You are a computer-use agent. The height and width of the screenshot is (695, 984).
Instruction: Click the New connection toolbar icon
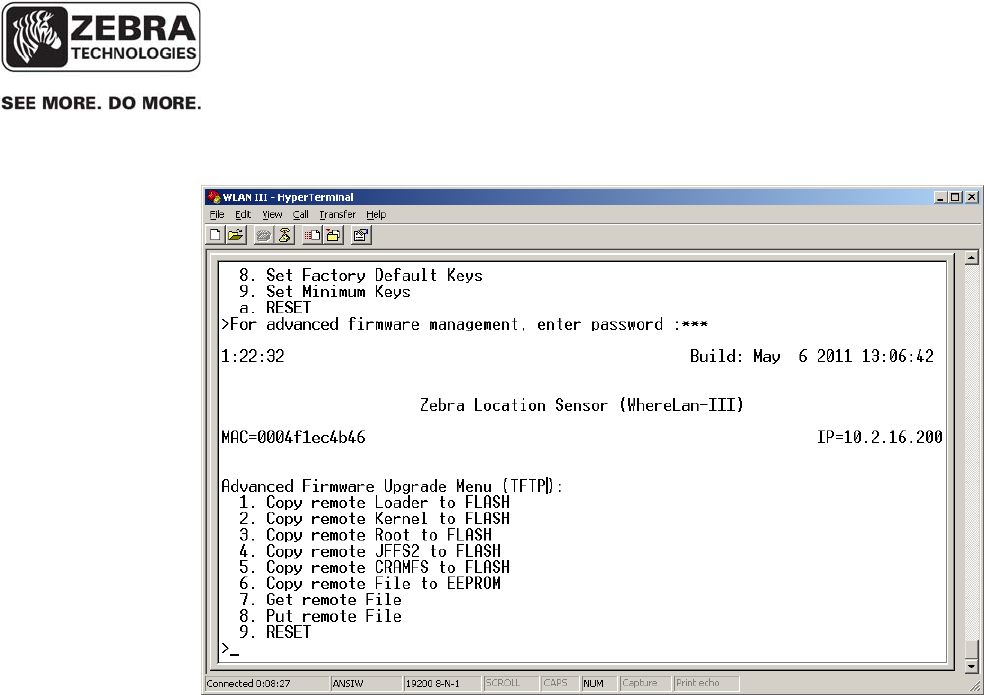pyautogui.click(x=215, y=235)
